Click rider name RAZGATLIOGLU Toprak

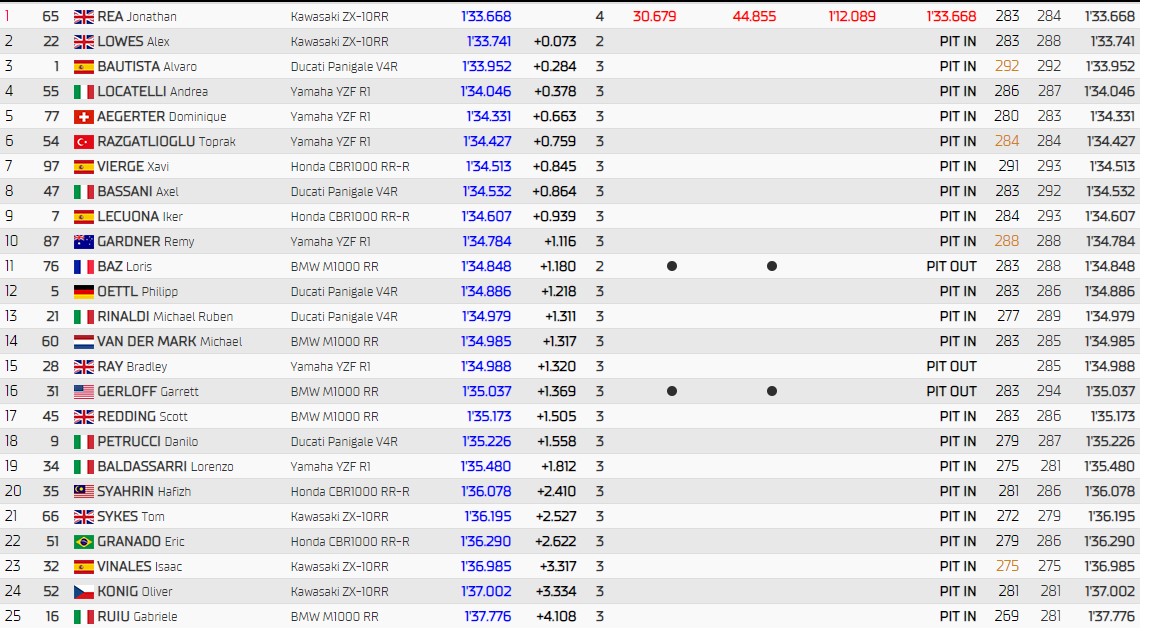[x=167, y=141]
